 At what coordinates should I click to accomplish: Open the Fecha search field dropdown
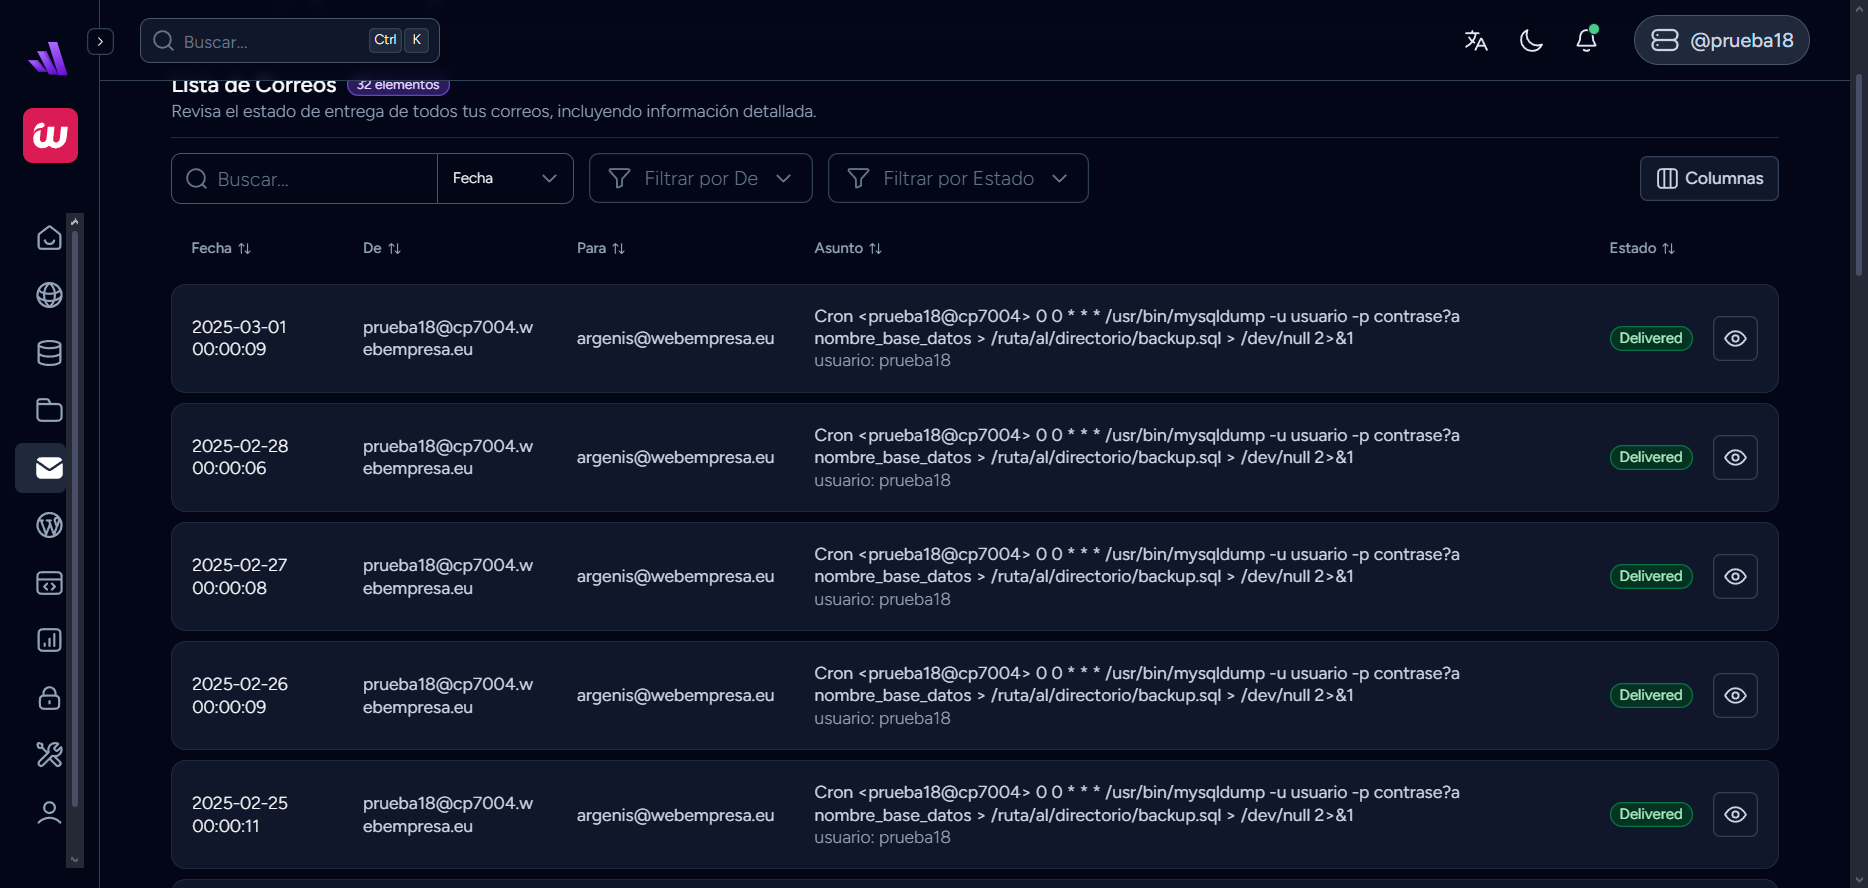(505, 179)
